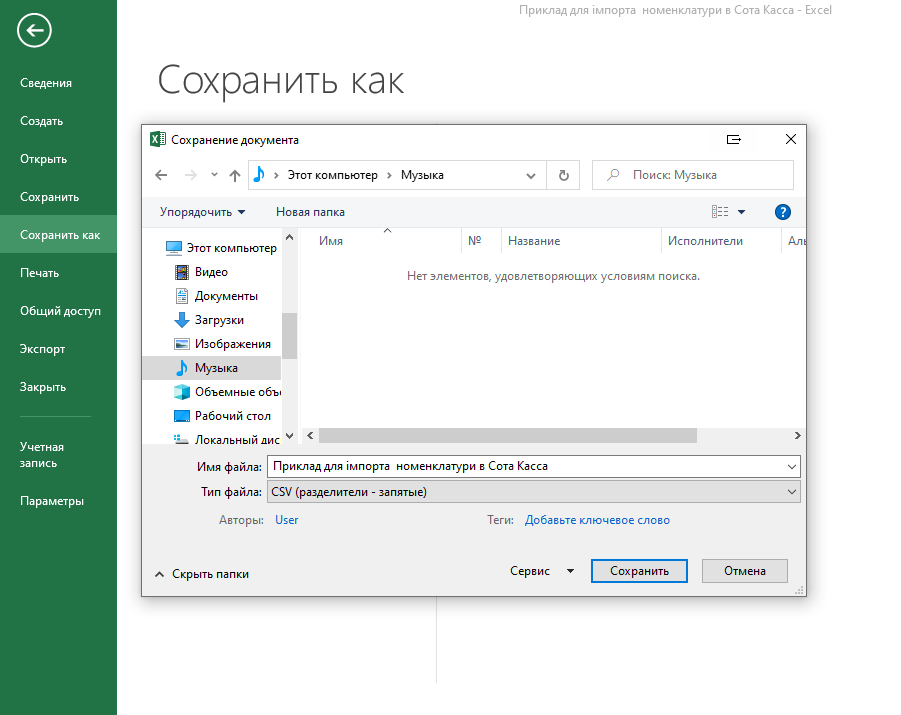
Task: Click the tree scrollbar up arrow
Action: pos(290,237)
